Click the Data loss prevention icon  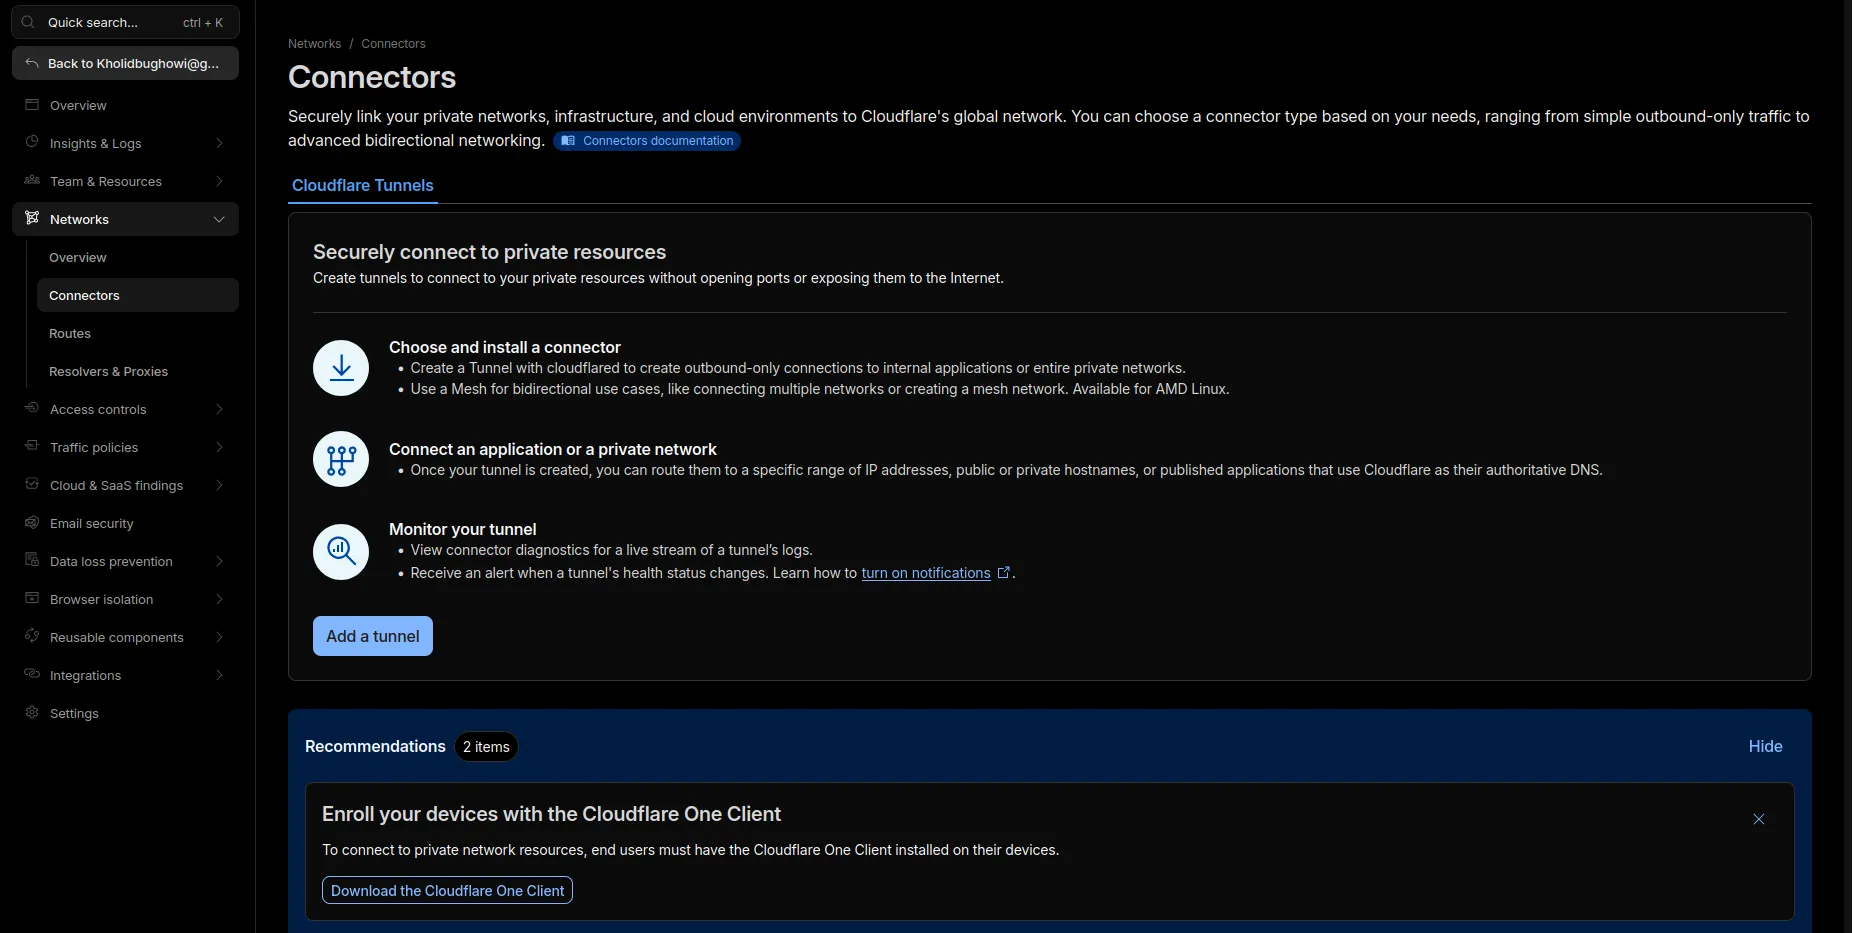(32, 560)
